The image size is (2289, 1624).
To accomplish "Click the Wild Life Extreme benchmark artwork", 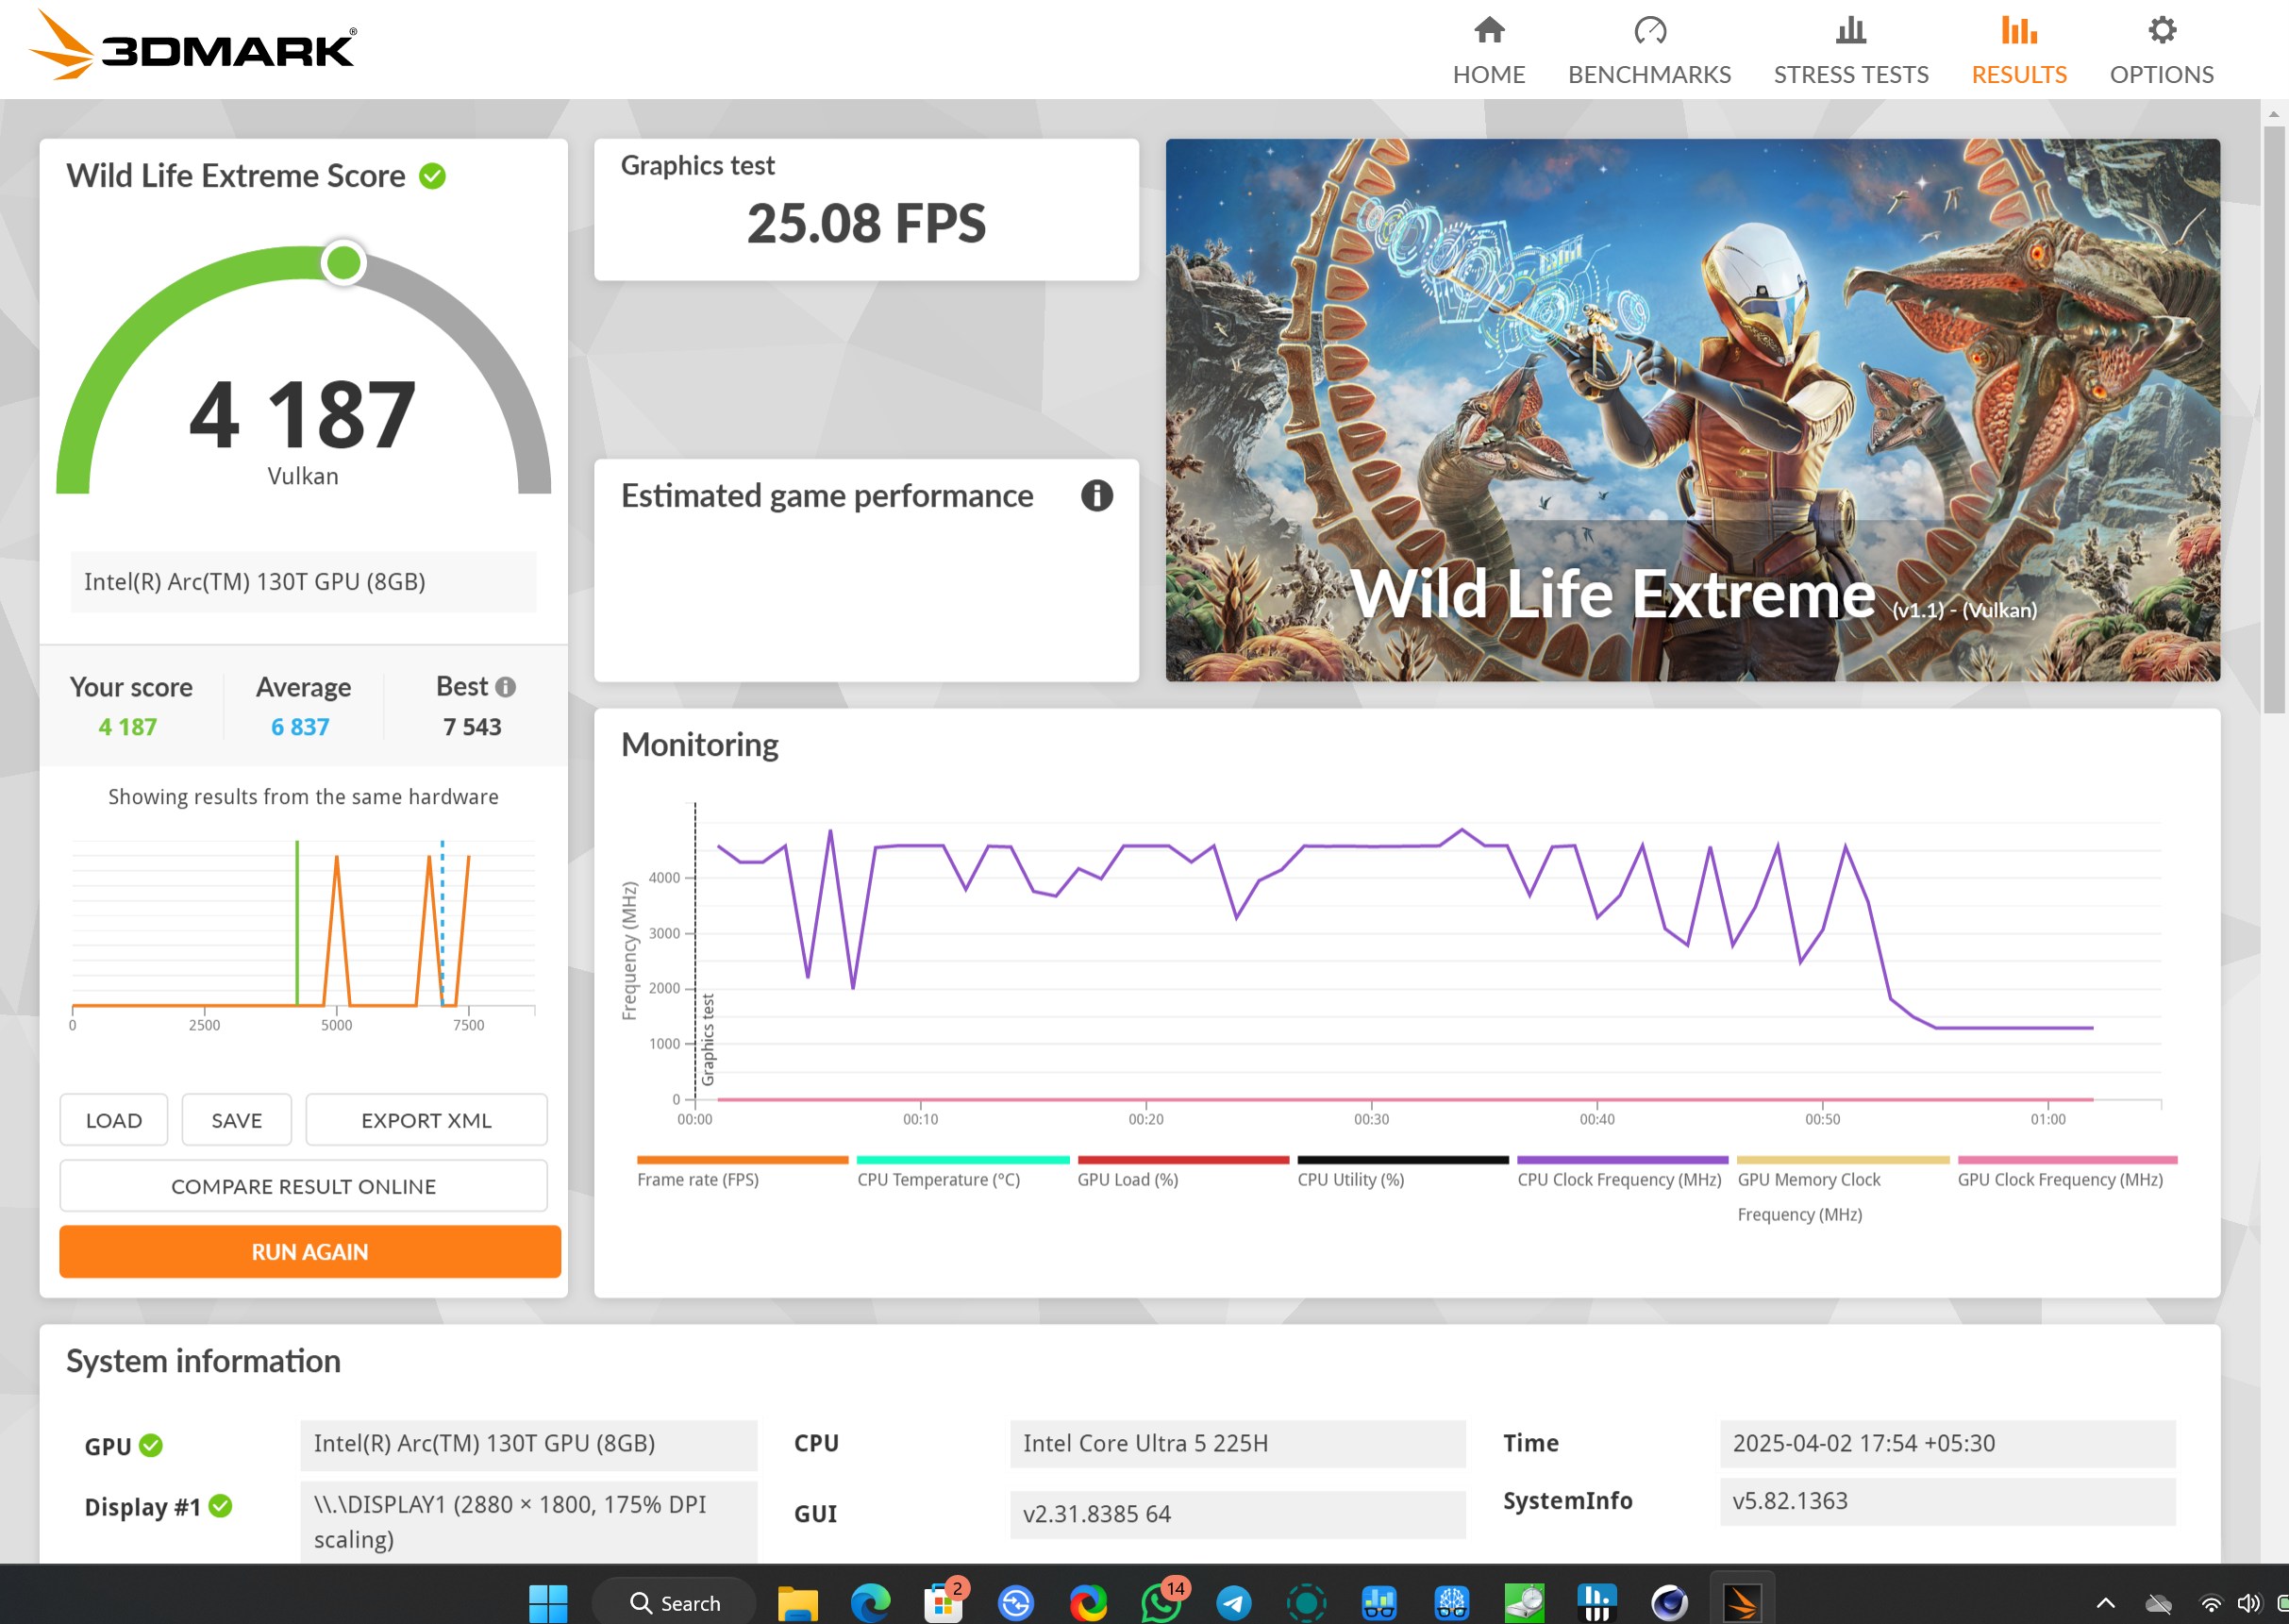I will [x=1692, y=410].
